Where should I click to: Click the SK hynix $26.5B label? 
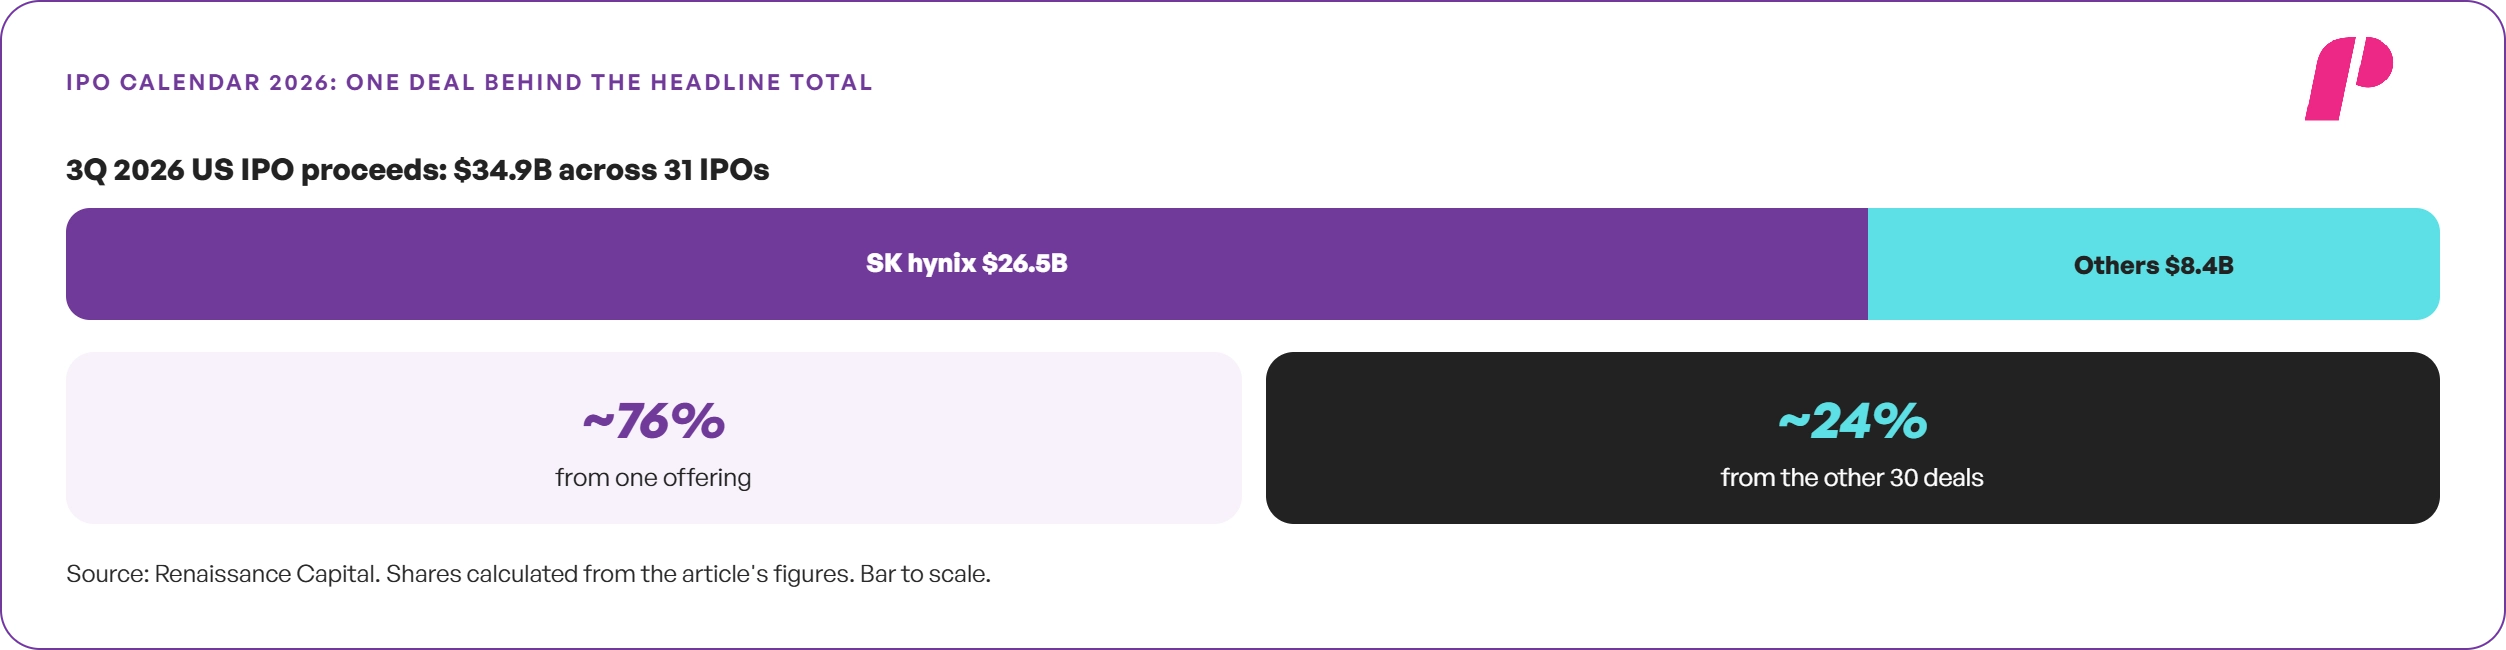(x=967, y=263)
